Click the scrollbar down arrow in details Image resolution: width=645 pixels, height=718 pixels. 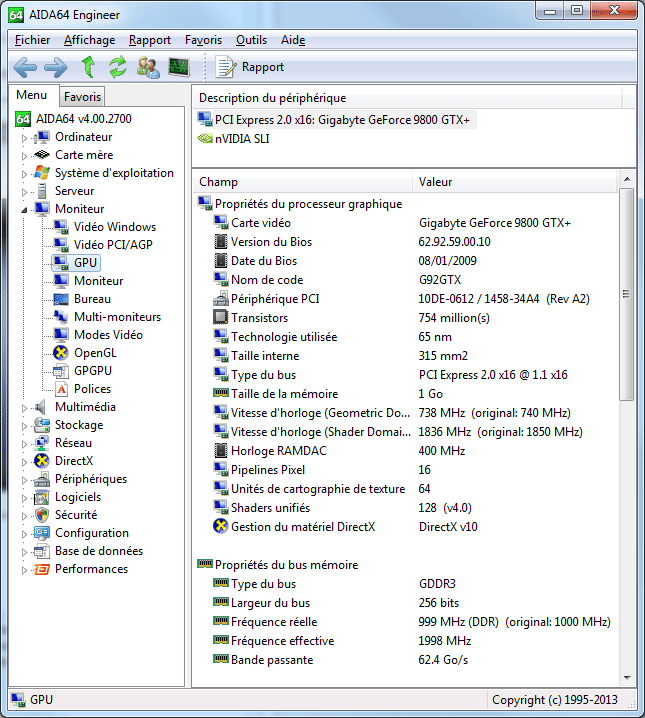point(627,678)
